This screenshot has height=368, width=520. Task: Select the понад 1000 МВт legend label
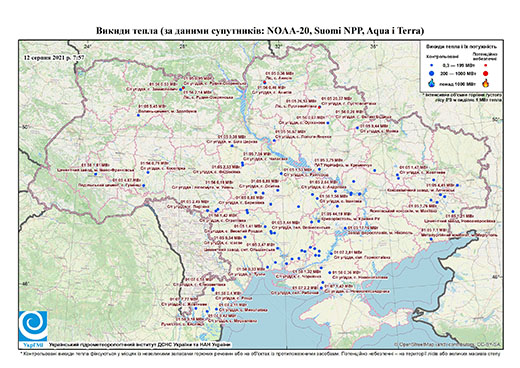[457, 83]
